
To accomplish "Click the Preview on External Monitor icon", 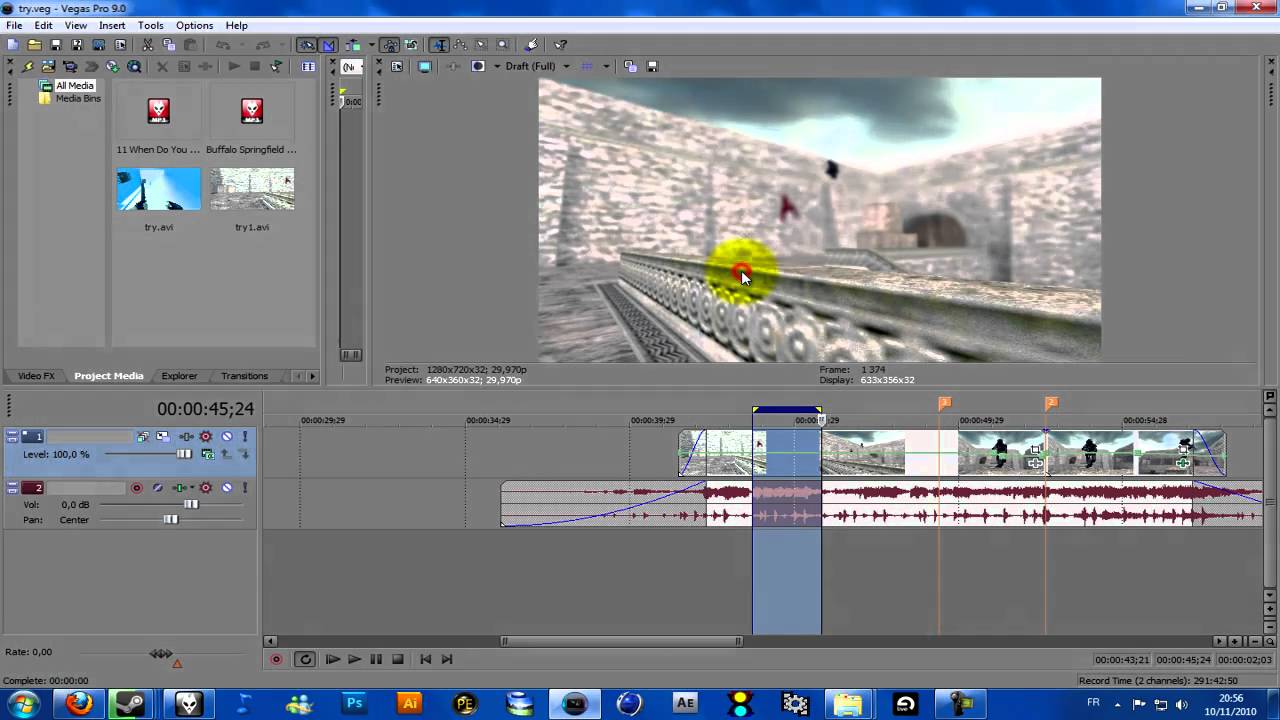I will coord(425,67).
